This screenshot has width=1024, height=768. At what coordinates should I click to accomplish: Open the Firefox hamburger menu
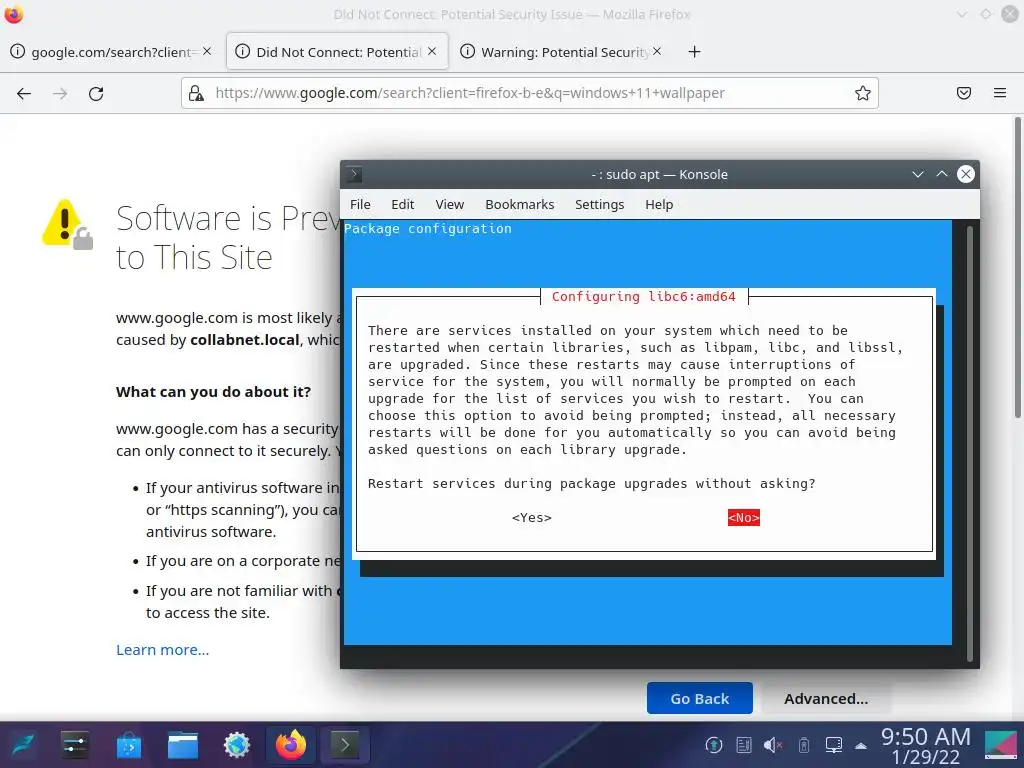1000,93
